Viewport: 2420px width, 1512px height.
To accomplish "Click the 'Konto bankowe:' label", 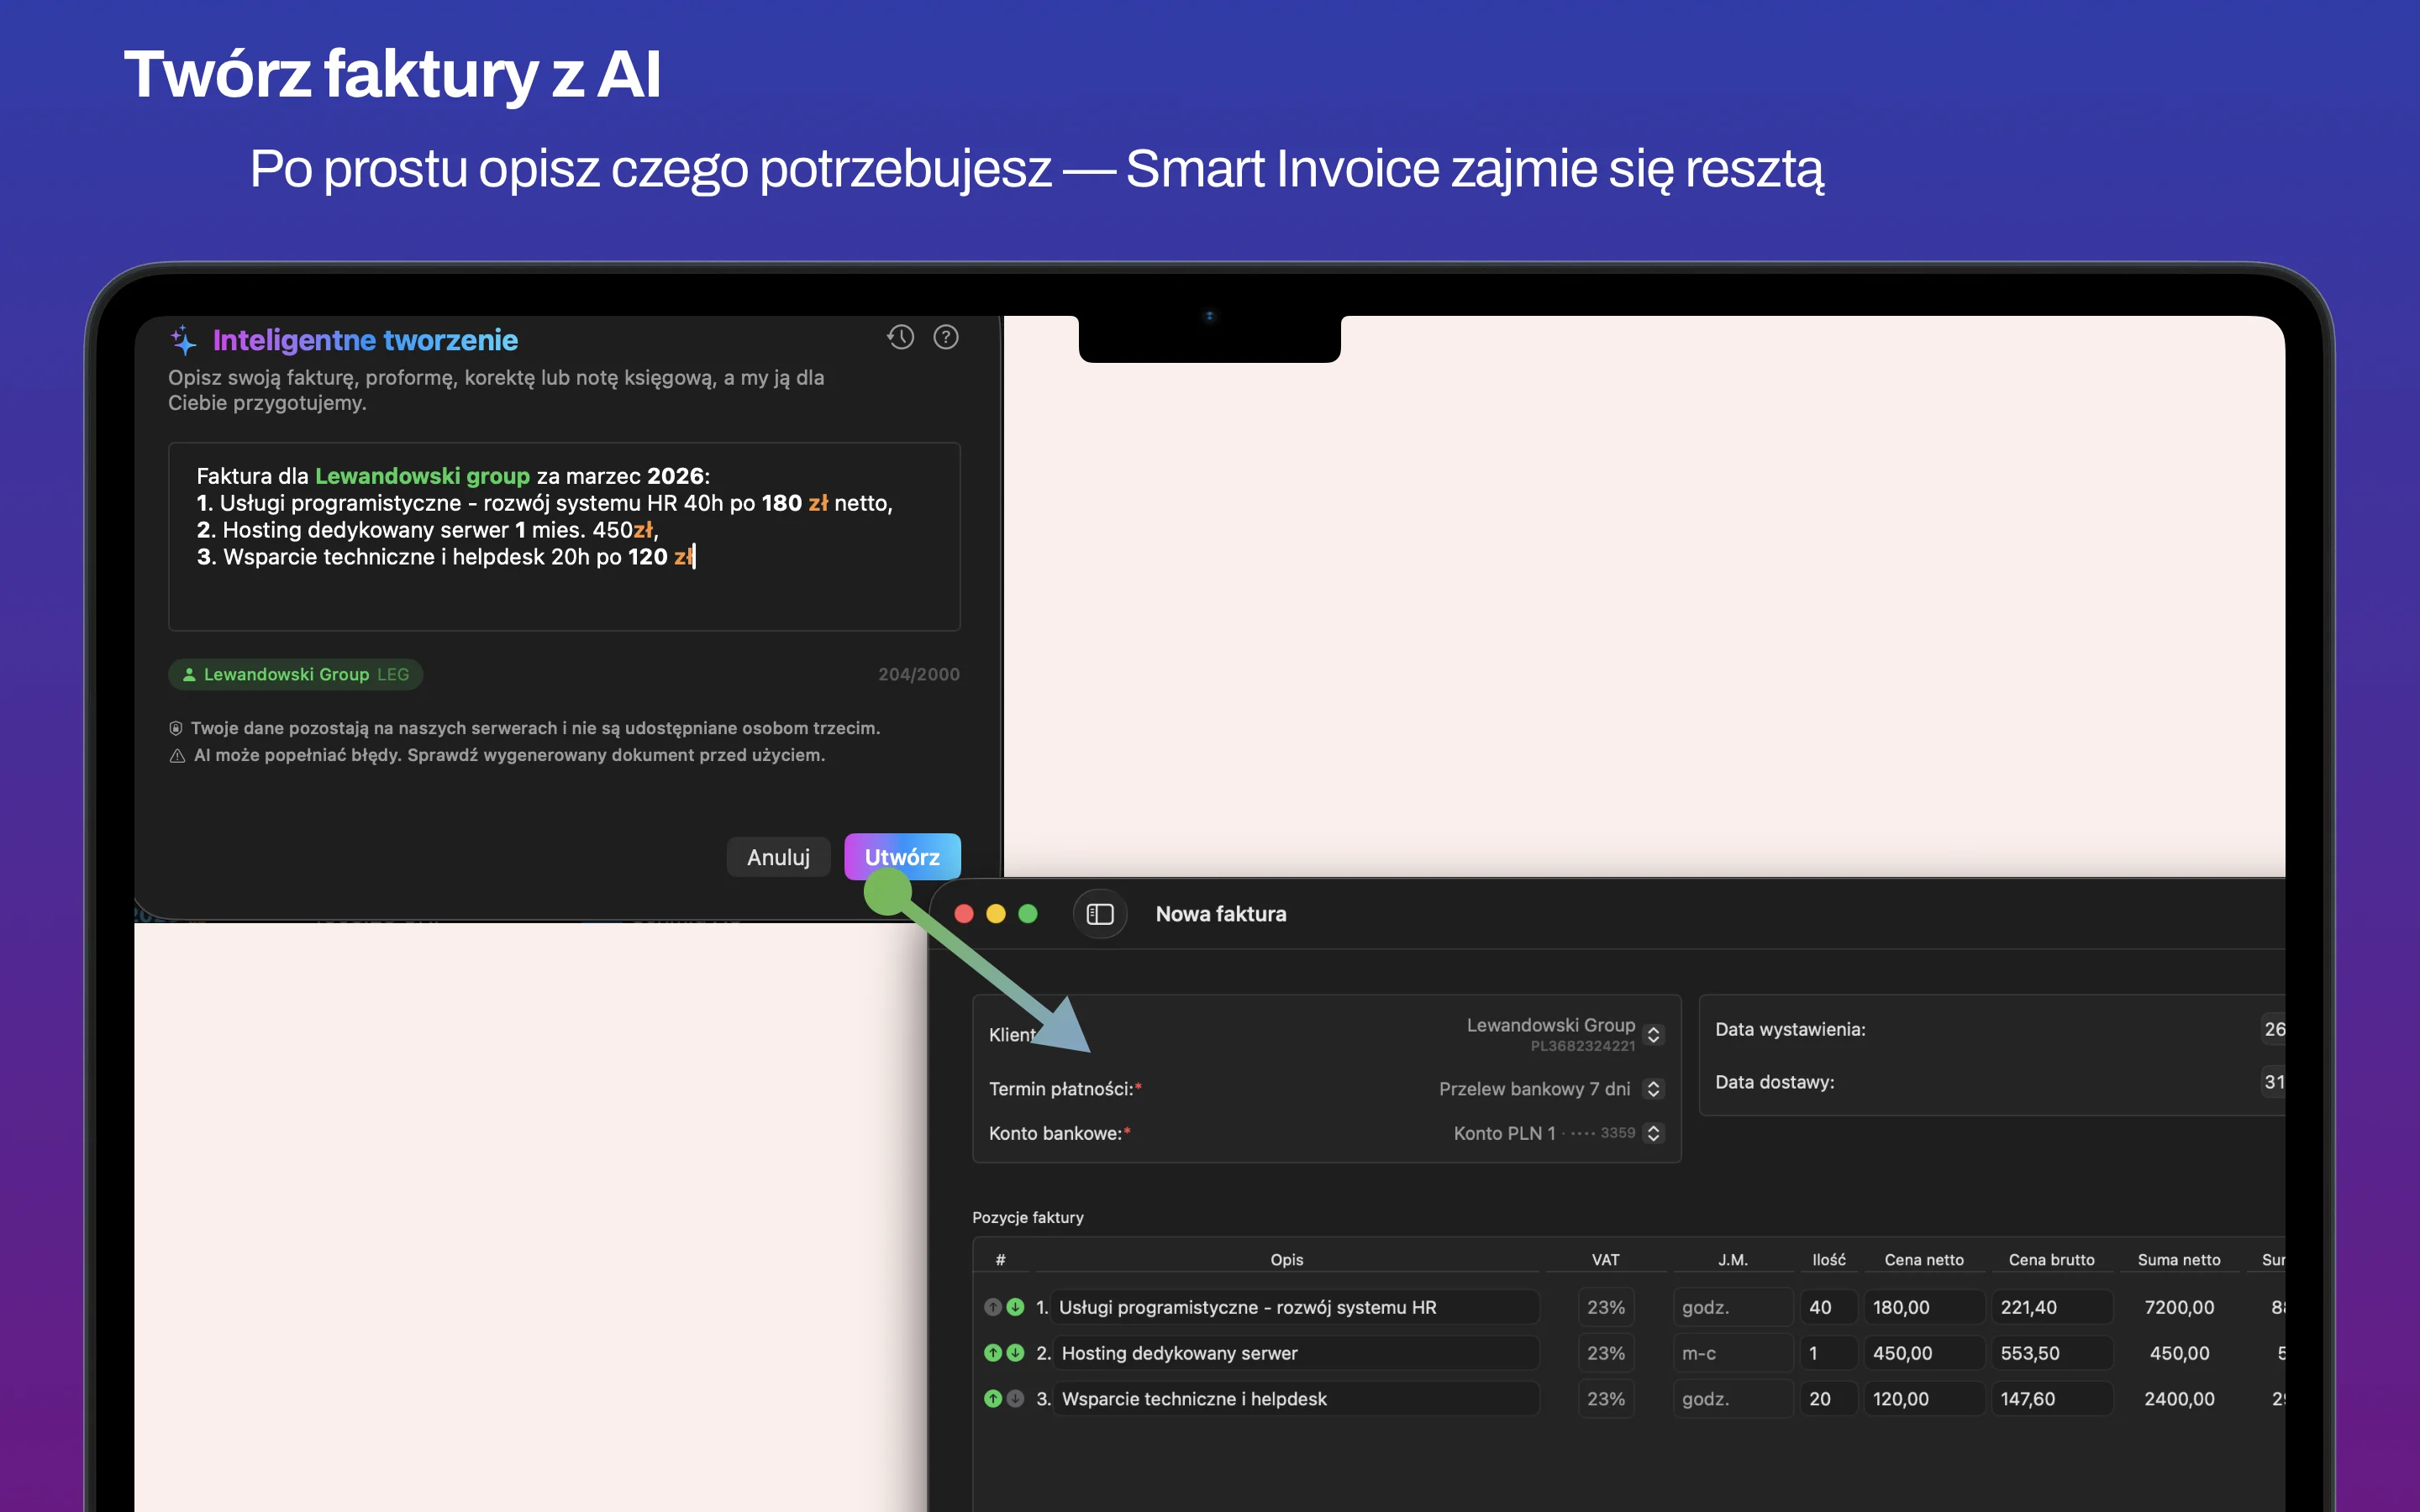I will click(x=1055, y=1133).
